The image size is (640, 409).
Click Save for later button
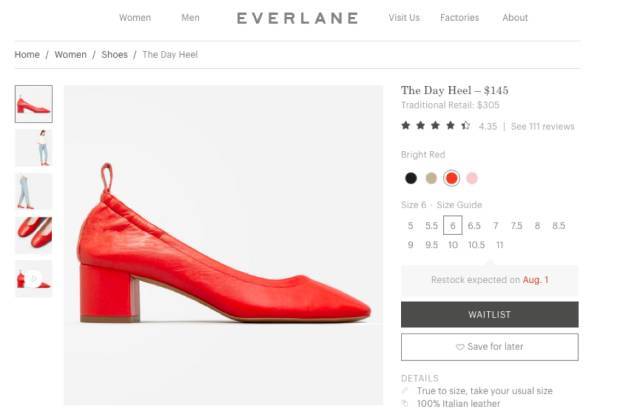pos(489,347)
